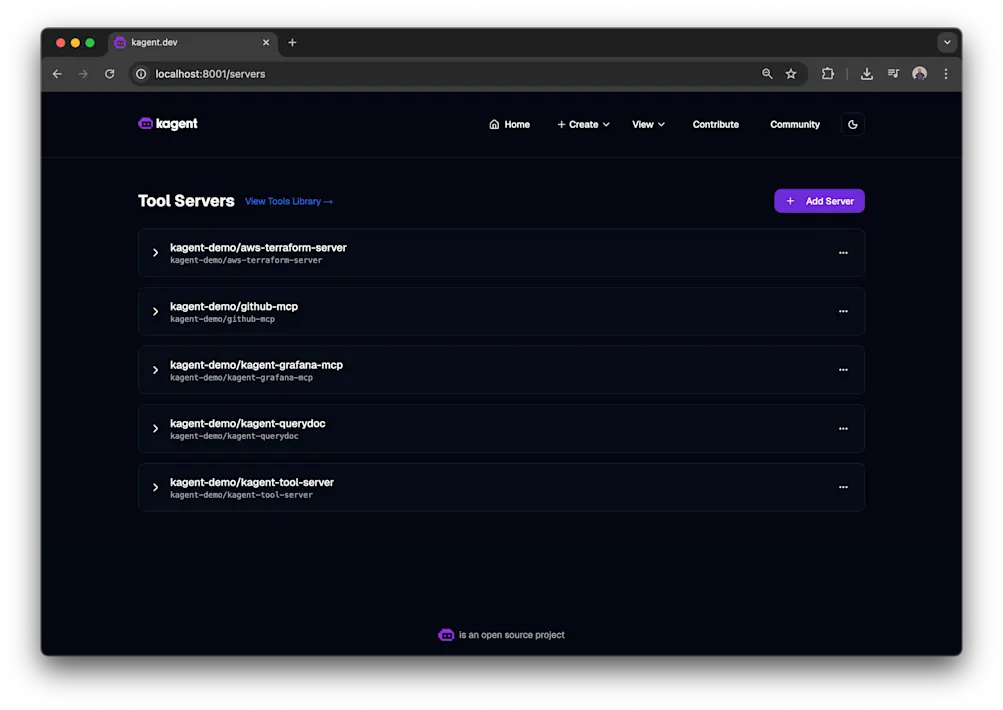
Task: Click the Add Server button
Action: pos(819,200)
